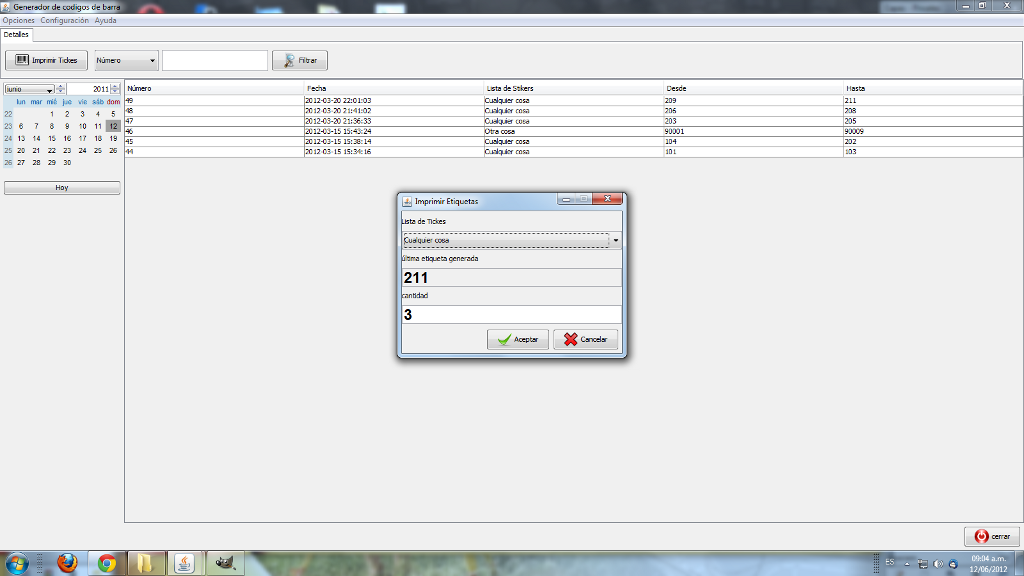Open GIMP from the taskbar
Image resolution: width=1024 pixels, height=576 pixels.
click(225, 563)
